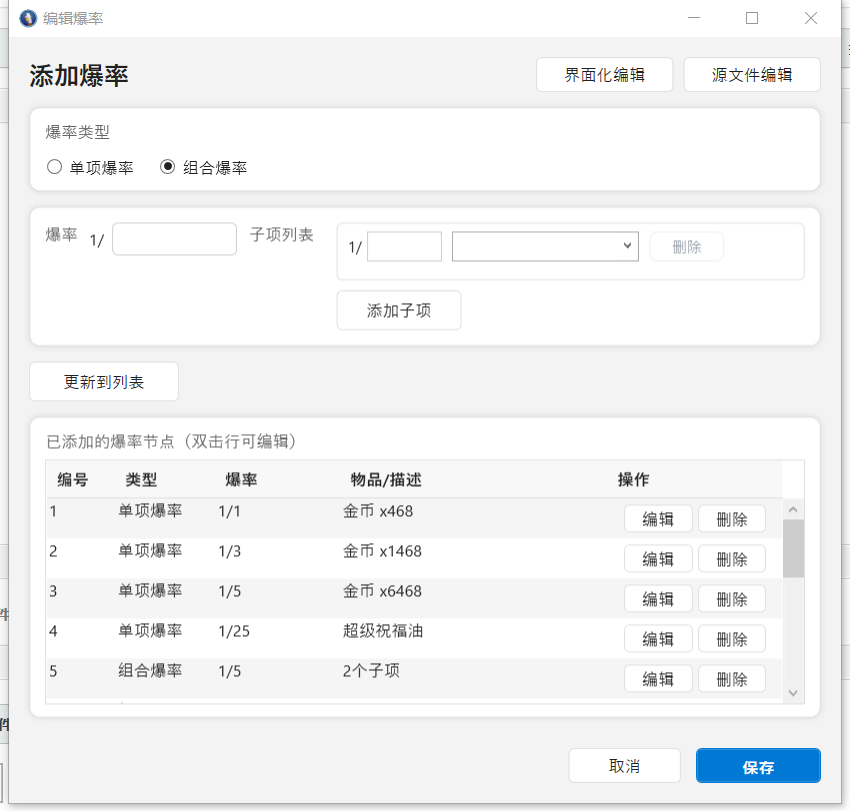Click the app icon in the title bar

coord(28,17)
